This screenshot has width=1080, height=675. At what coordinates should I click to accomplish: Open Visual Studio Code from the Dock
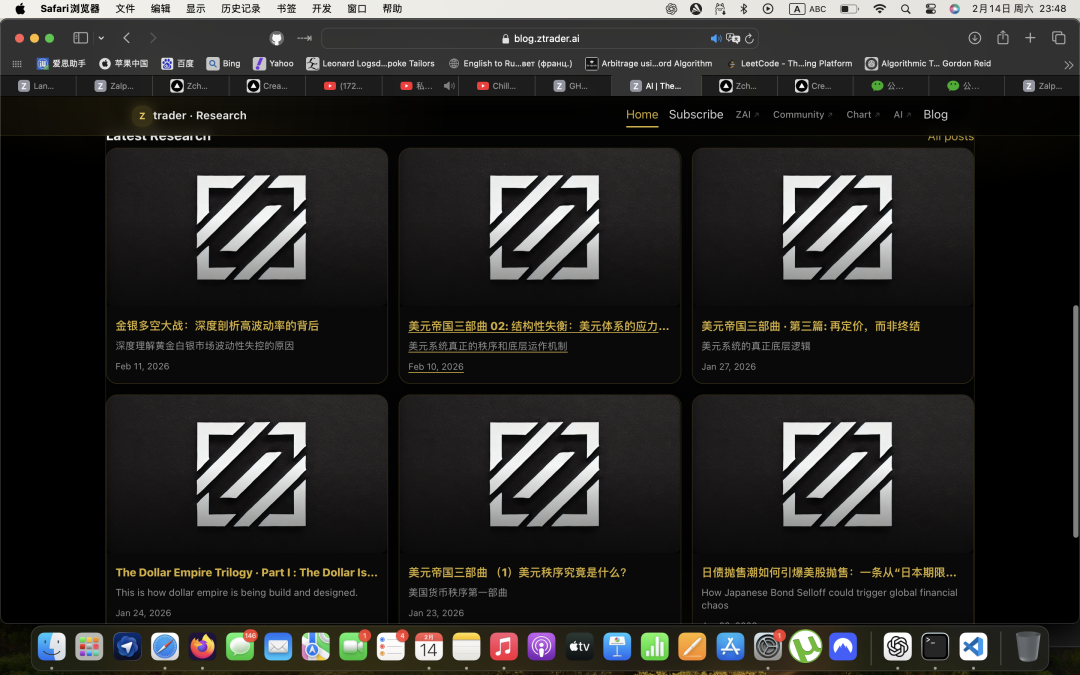(x=973, y=647)
